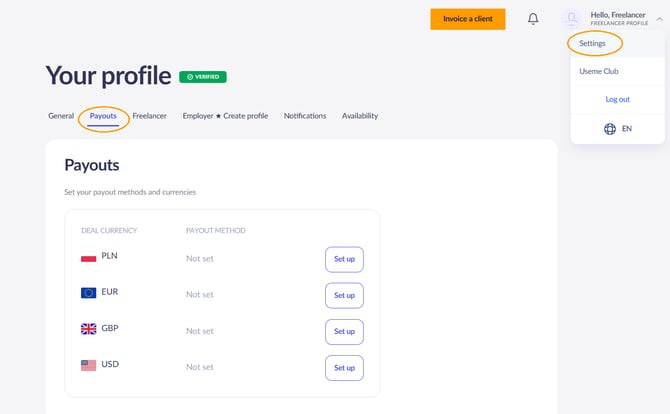Go to the Freelancer tab
This screenshot has height=414, width=670.
click(x=150, y=116)
